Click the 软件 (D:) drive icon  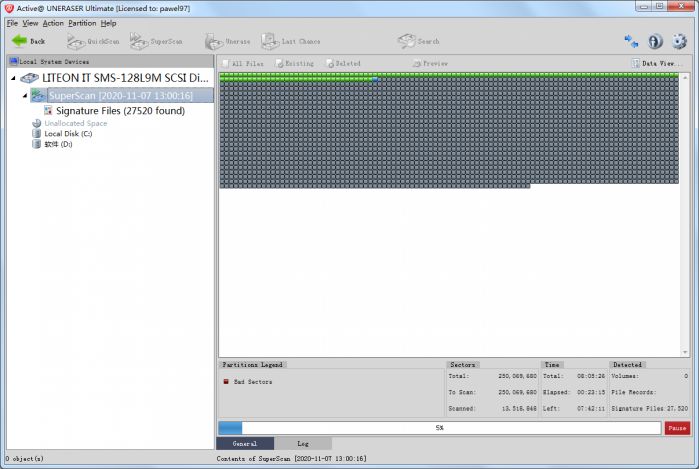coord(37,144)
